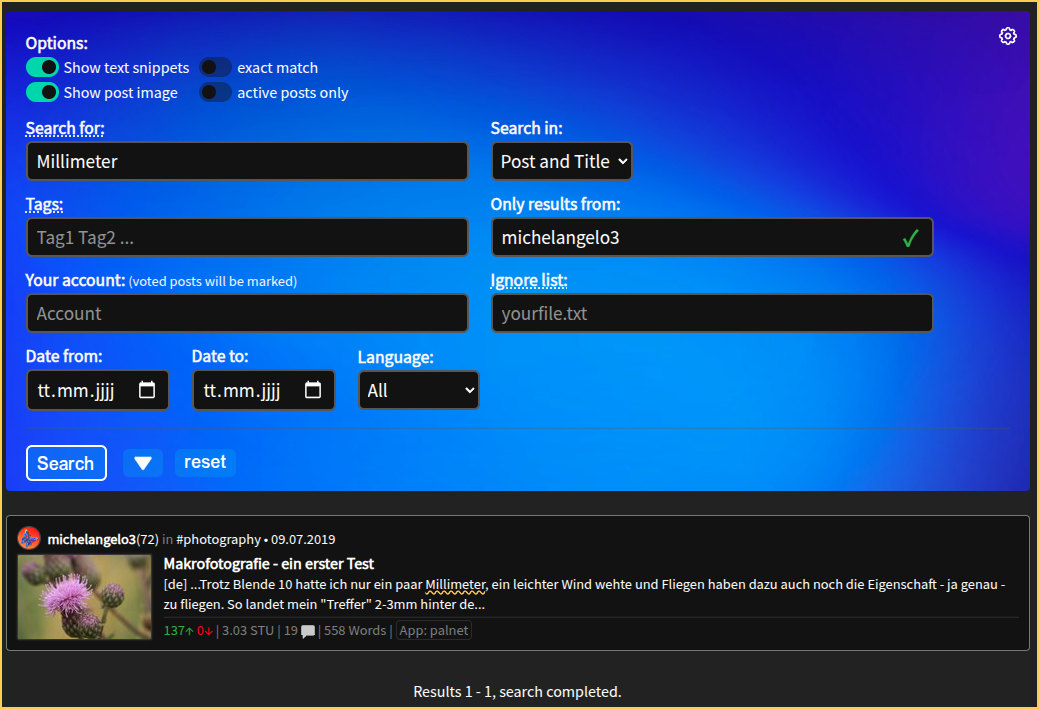This screenshot has width=1039, height=709.
Task: Focus the Ignore list input field
Action: (x=712, y=313)
